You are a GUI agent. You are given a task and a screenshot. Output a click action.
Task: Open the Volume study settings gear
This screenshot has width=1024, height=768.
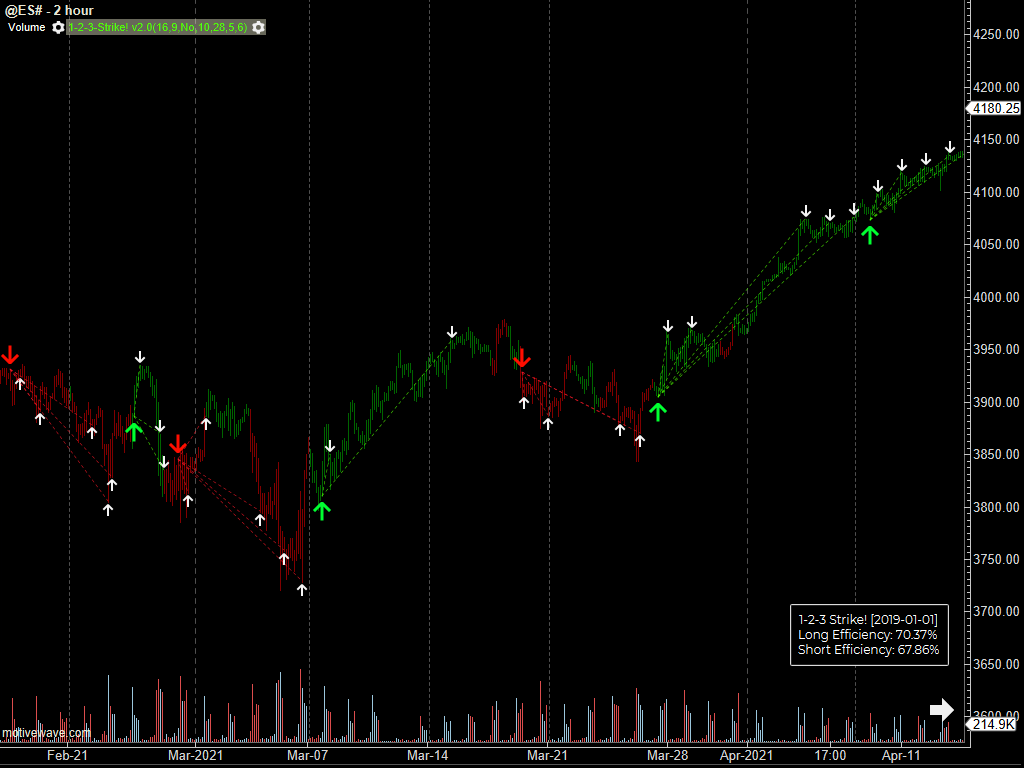click(x=58, y=27)
